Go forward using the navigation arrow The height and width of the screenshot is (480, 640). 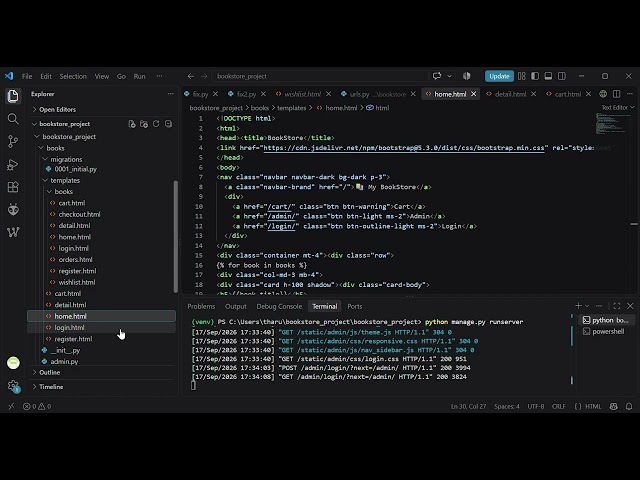tap(204, 76)
